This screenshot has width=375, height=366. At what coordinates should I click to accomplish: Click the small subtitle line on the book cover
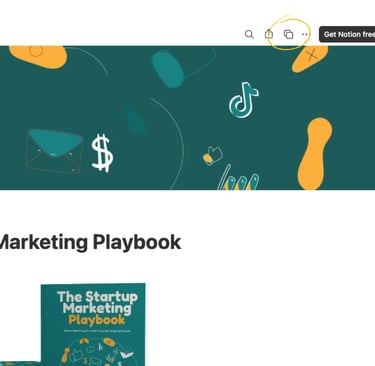coord(97,331)
